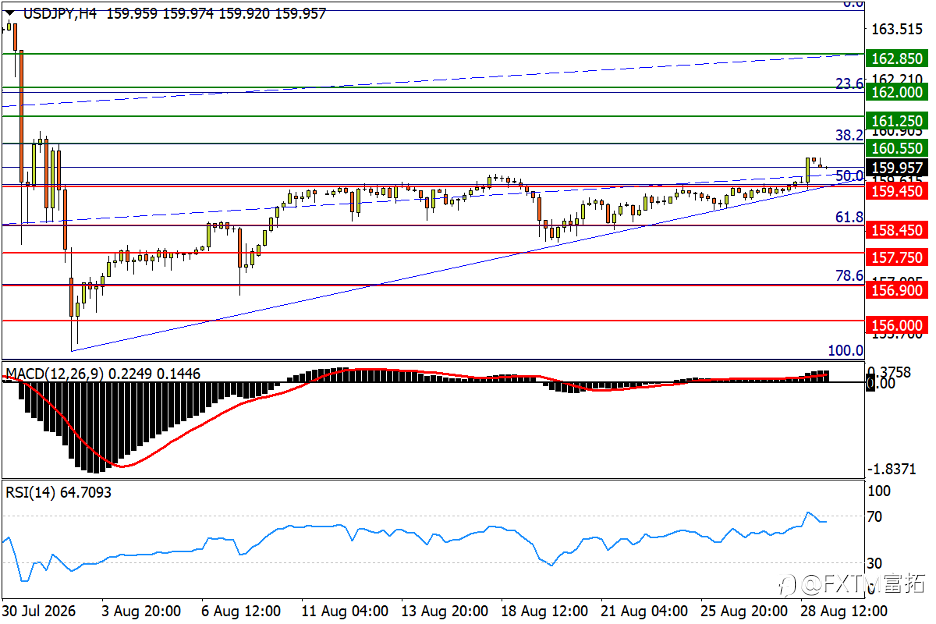Click the 61.8 Fibonacci retracement label
Viewport: 936px width, 624px height.
pyautogui.click(x=849, y=217)
